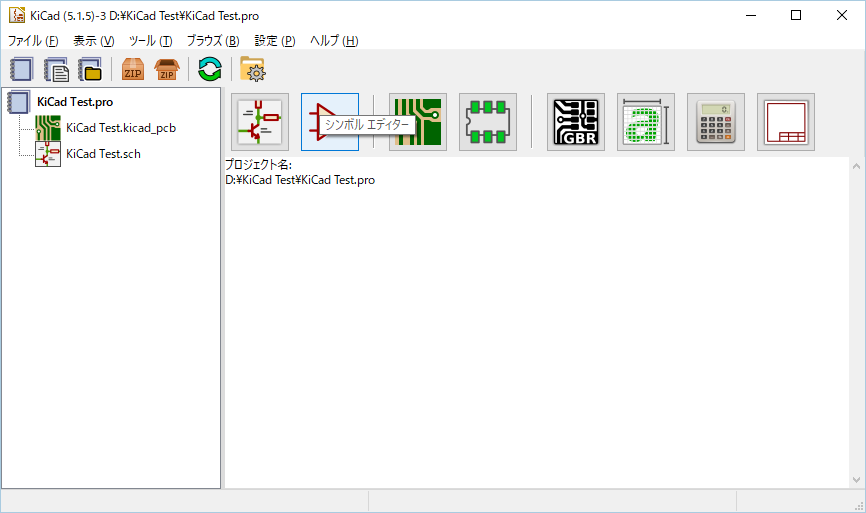Viewport: 866px width, 513px height.
Task: Click the PCB icon beside KiCad Test.kicad_pcb
Action: coord(48,128)
